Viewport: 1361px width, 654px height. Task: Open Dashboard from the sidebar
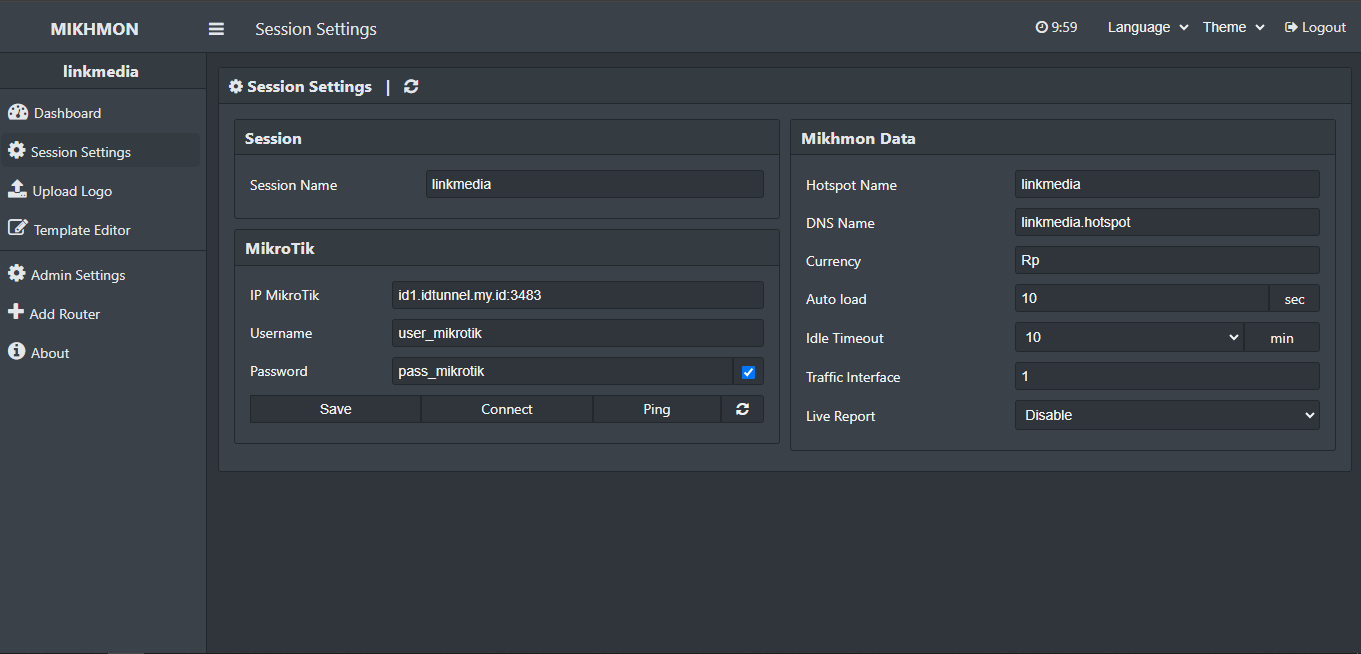(100, 112)
